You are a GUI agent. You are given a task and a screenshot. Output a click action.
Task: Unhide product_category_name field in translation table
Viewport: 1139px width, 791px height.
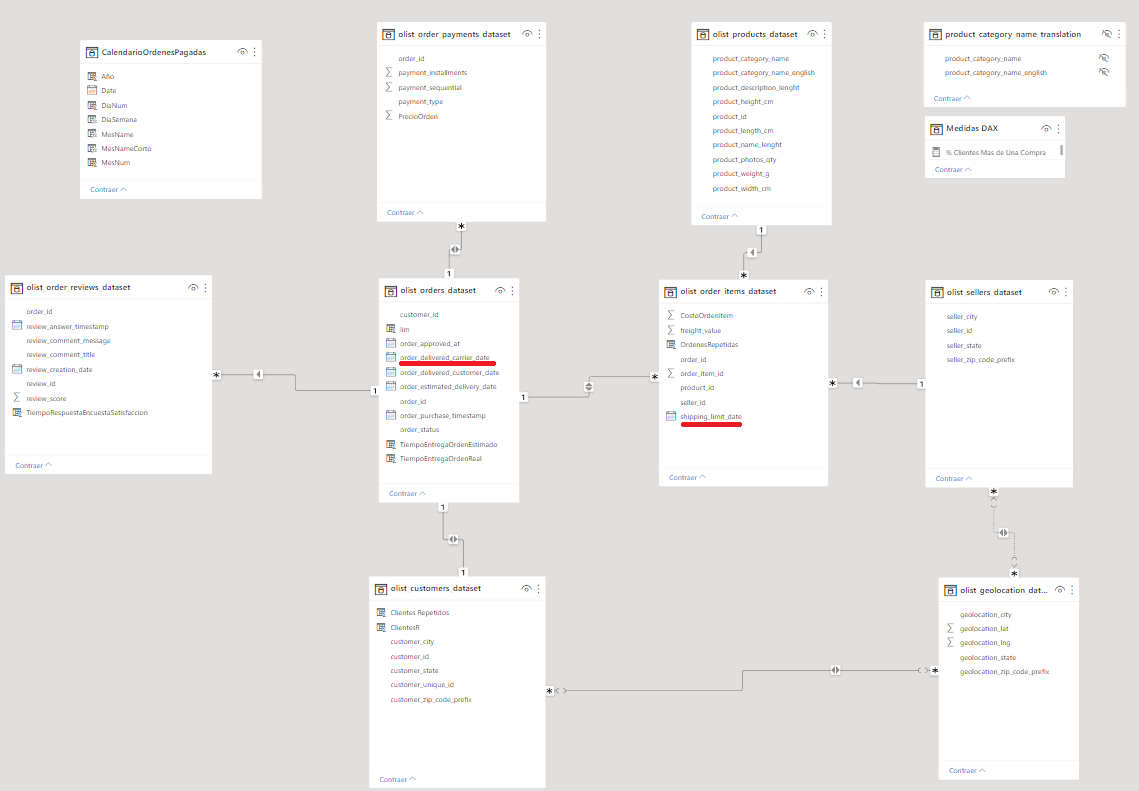point(1103,58)
